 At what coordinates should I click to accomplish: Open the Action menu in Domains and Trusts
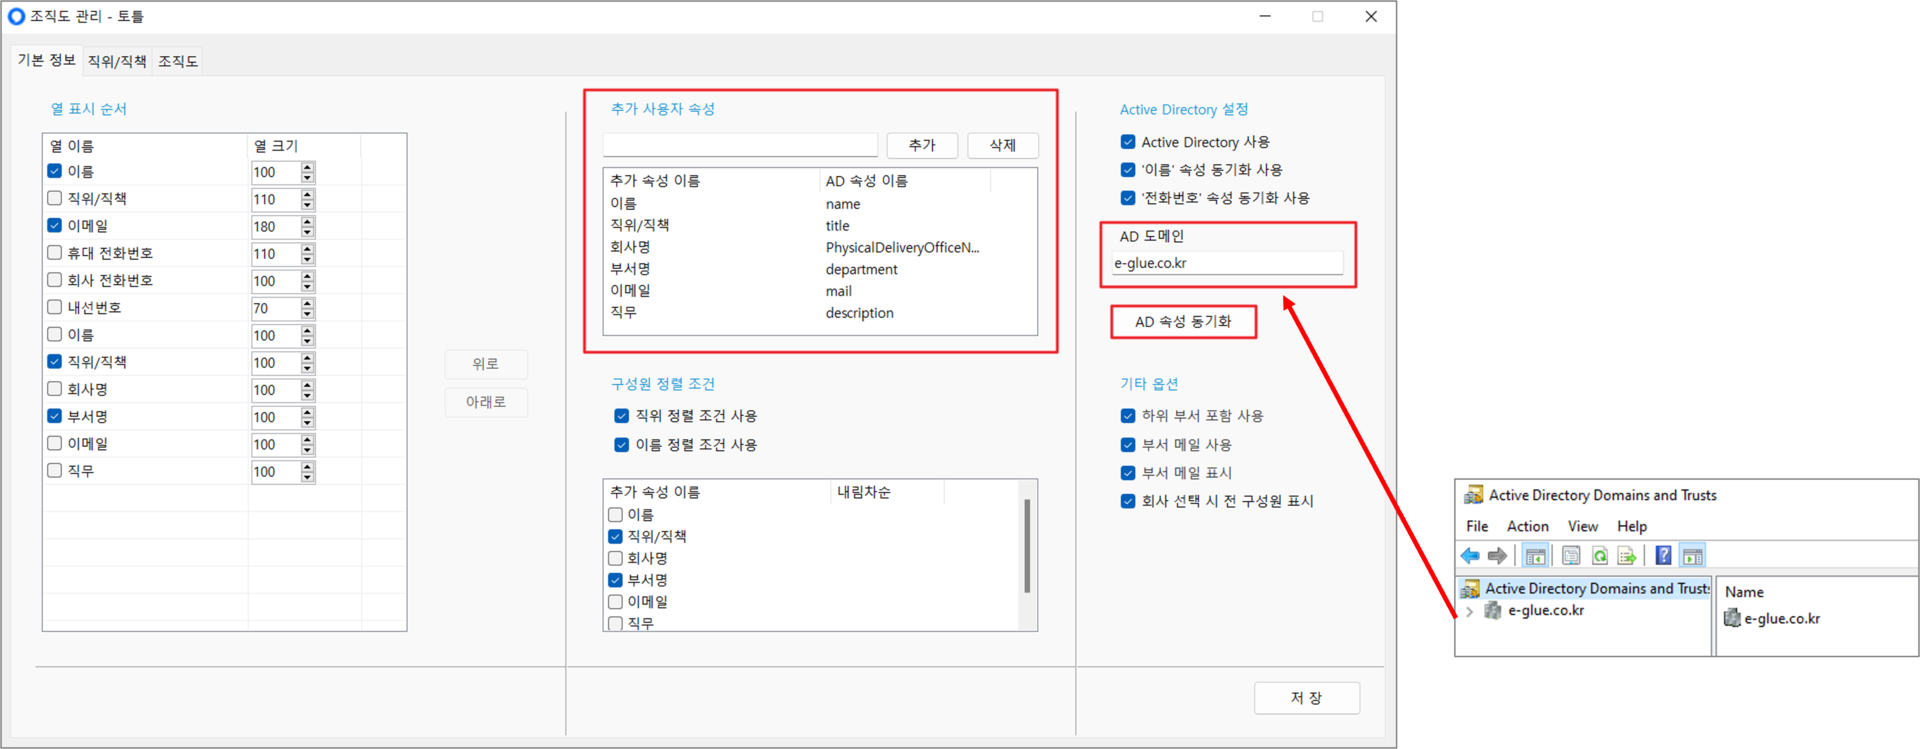[x=1527, y=526]
